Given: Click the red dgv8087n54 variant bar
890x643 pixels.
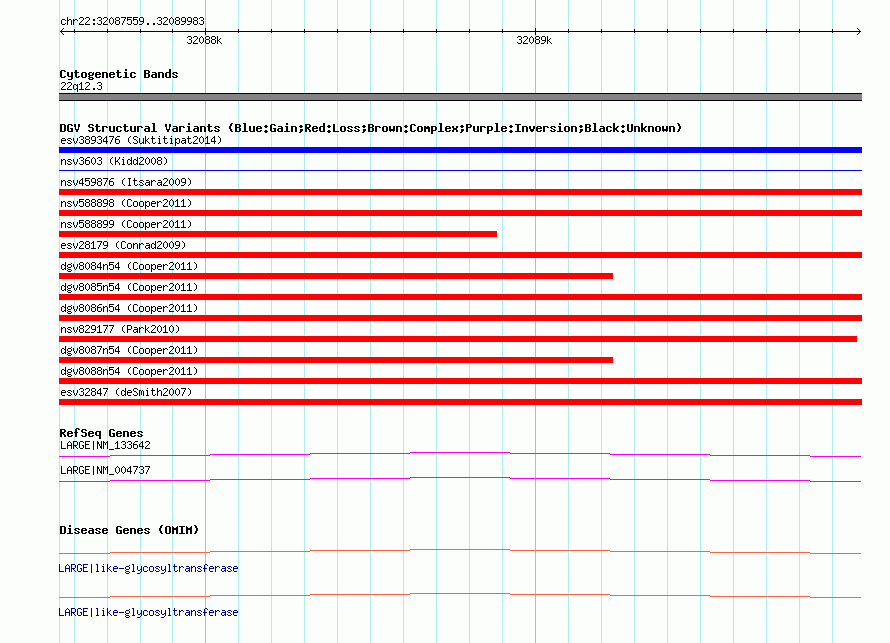Looking at the screenshot, I should click(x=336, y=360).
